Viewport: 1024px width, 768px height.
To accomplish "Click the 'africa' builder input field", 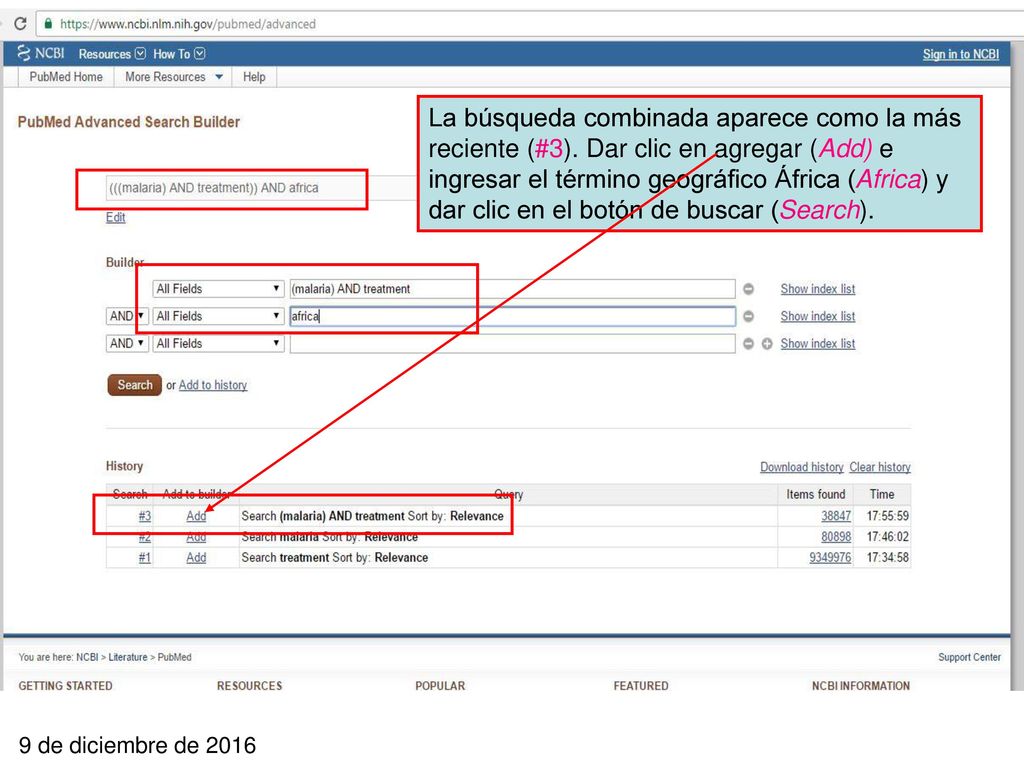I will pos(513,316).
